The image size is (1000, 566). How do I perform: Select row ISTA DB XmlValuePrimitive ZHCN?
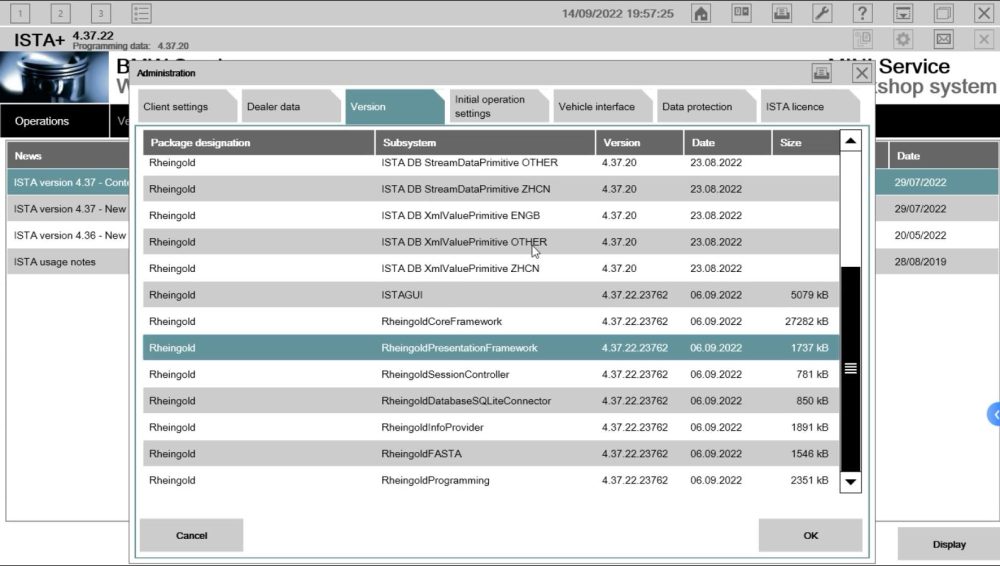[490, 269]
